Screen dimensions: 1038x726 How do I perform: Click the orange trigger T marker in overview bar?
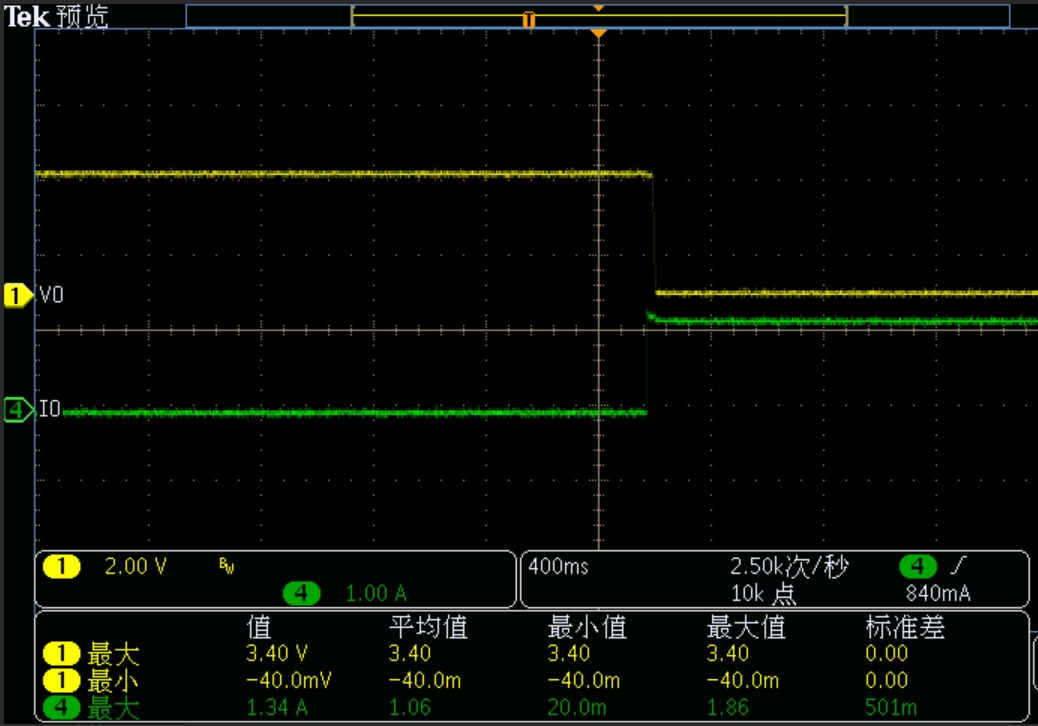tap(529, 19)
